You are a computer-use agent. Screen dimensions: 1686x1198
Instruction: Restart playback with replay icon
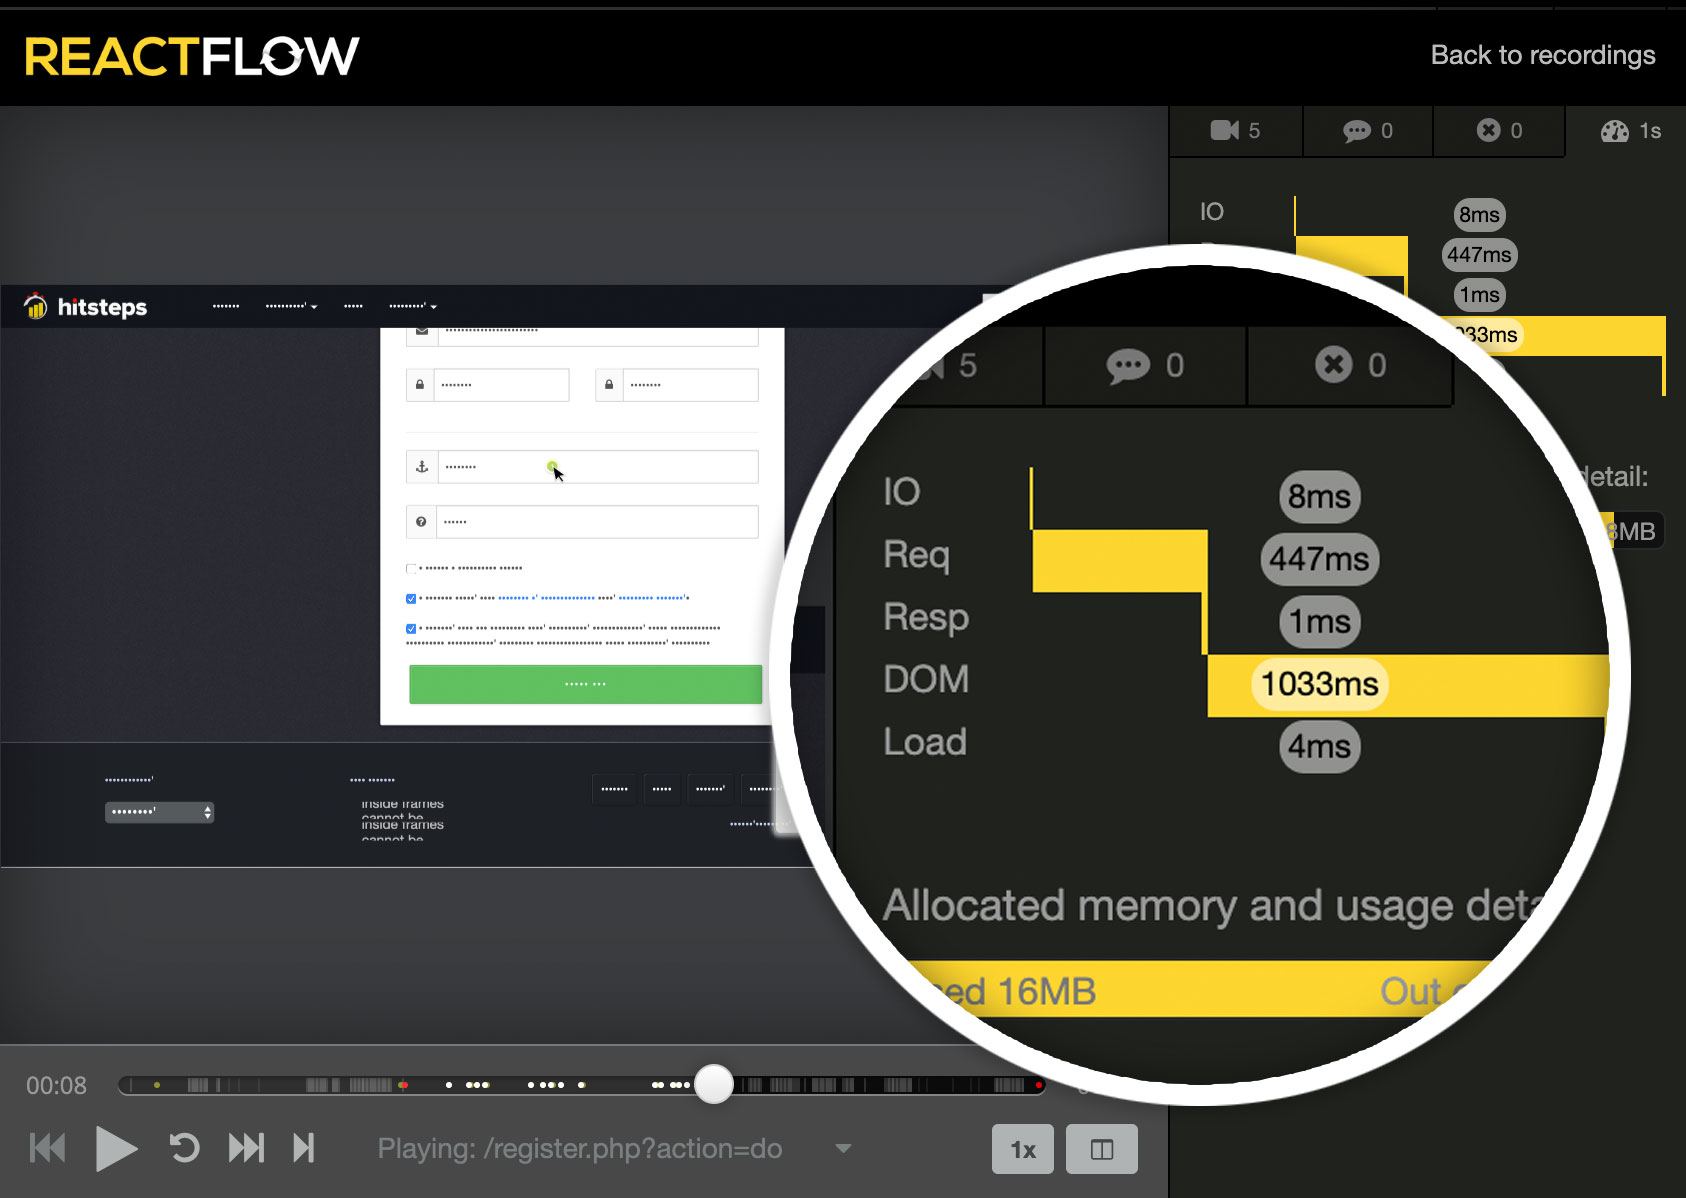184,1148
